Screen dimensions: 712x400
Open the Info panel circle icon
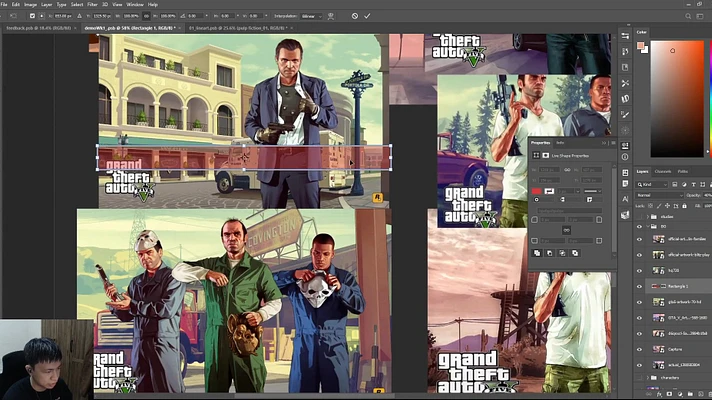(625, 157)
